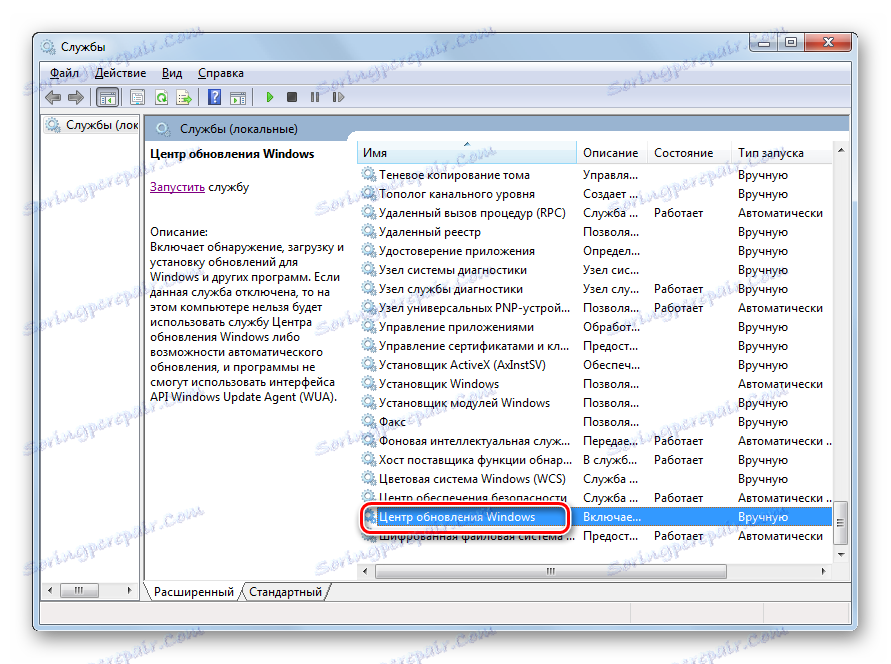Viewport: 891px width, 664px height.
Task: Open the Действие menu
Action: pos(120,73)
